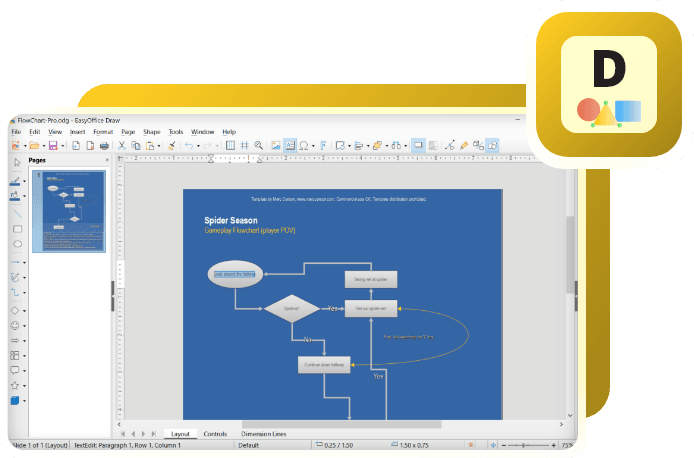Screen dimensions: 694x458
Task: Click the Save icon in the toolbar
Action: click(x=53, y=145)
